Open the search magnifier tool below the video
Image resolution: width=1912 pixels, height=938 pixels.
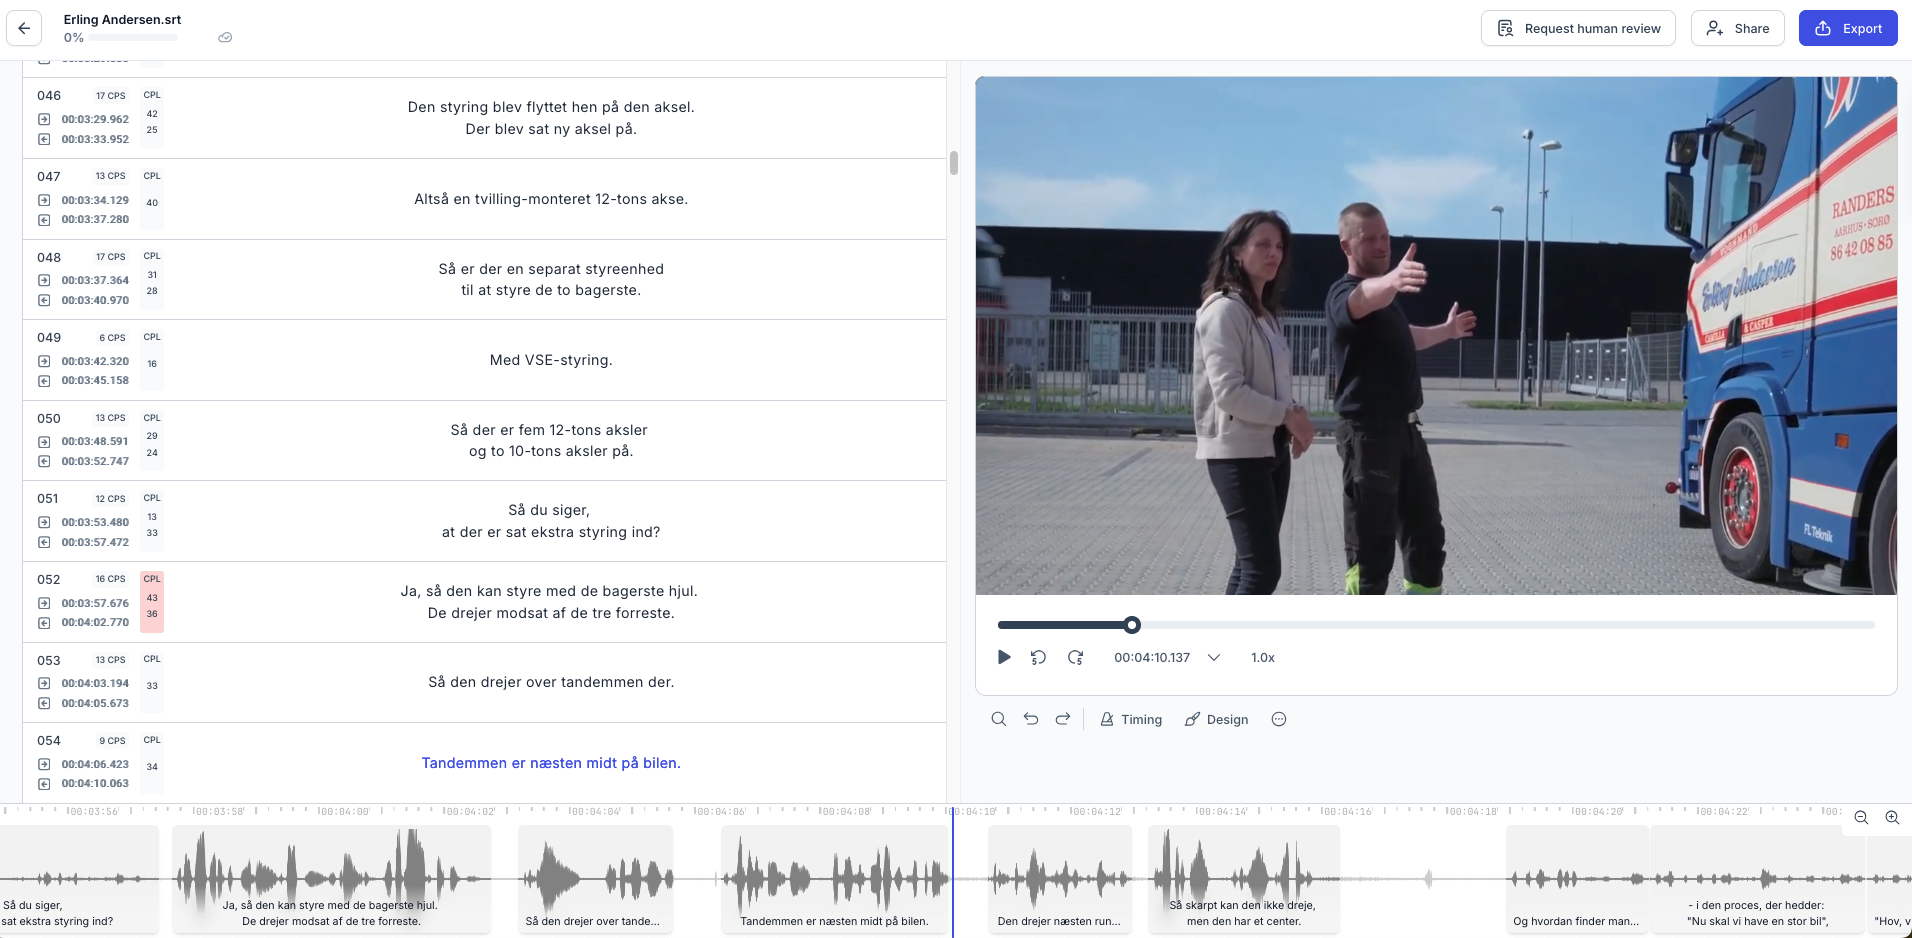998,719
